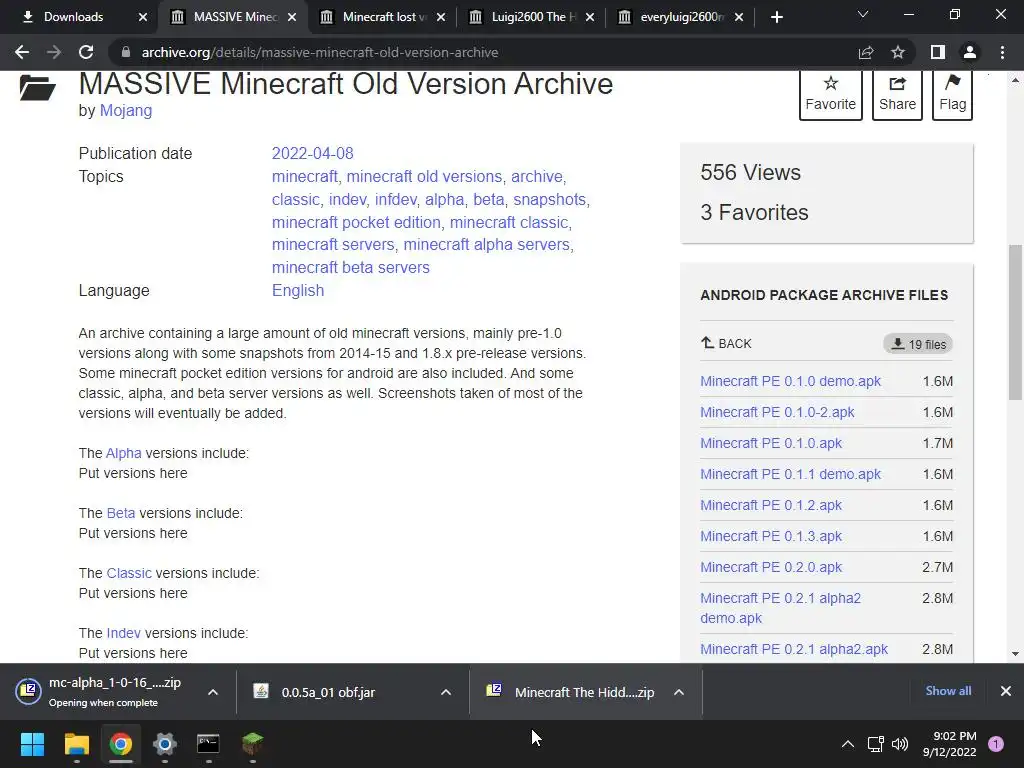The width and height of the screenshot is (1024, 768).
Task: Open the browser side panel icon
Action: pyautogui.click(x=938, y=52)
